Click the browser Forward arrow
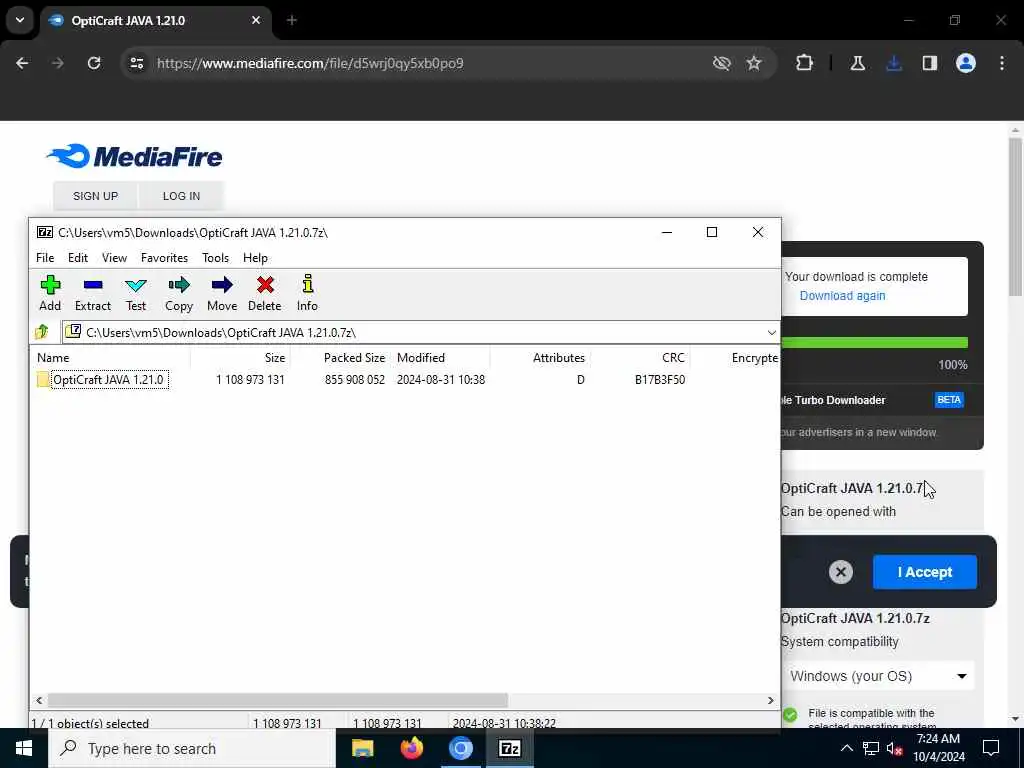Screen dimensions: 1024x768 coord(57,63)
